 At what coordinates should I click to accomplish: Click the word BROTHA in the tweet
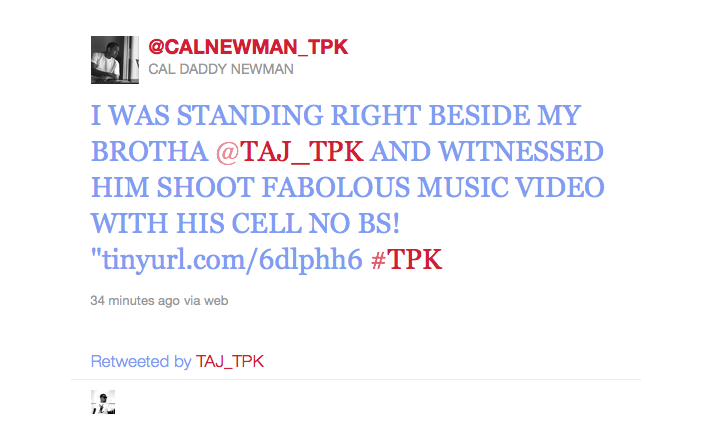pos(149,151)
